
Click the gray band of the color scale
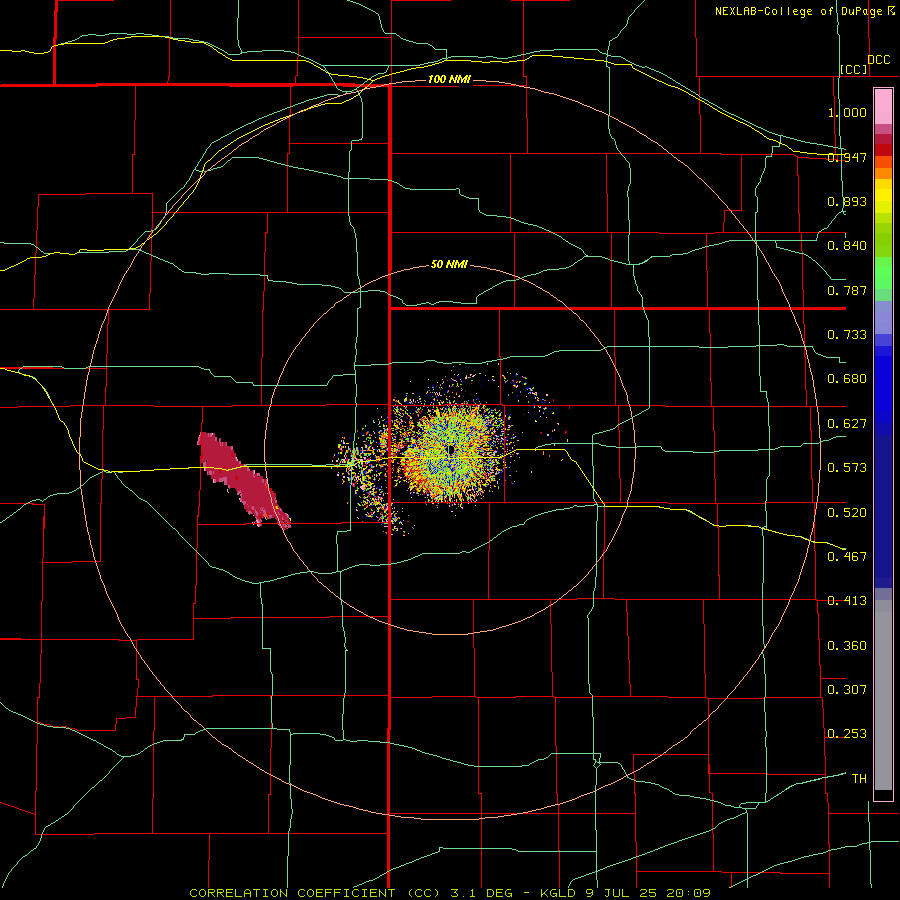[x=883, y=695]
